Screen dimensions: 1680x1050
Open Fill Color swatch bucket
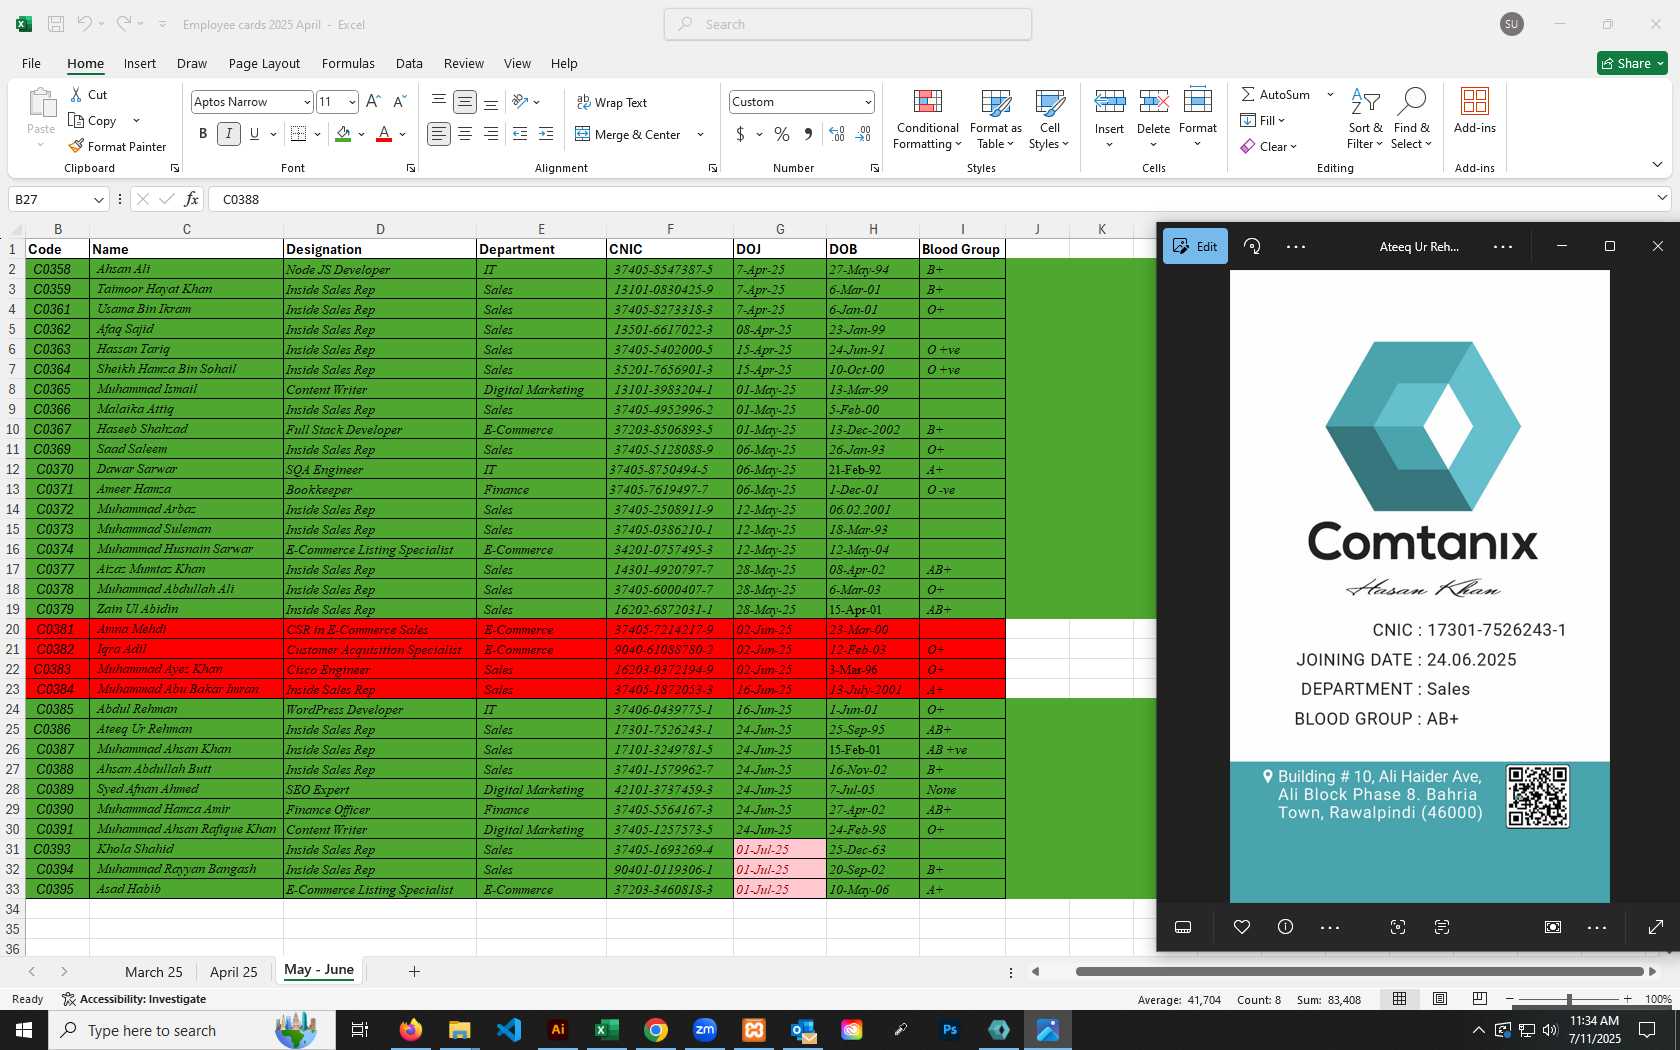tap(343, 134)
